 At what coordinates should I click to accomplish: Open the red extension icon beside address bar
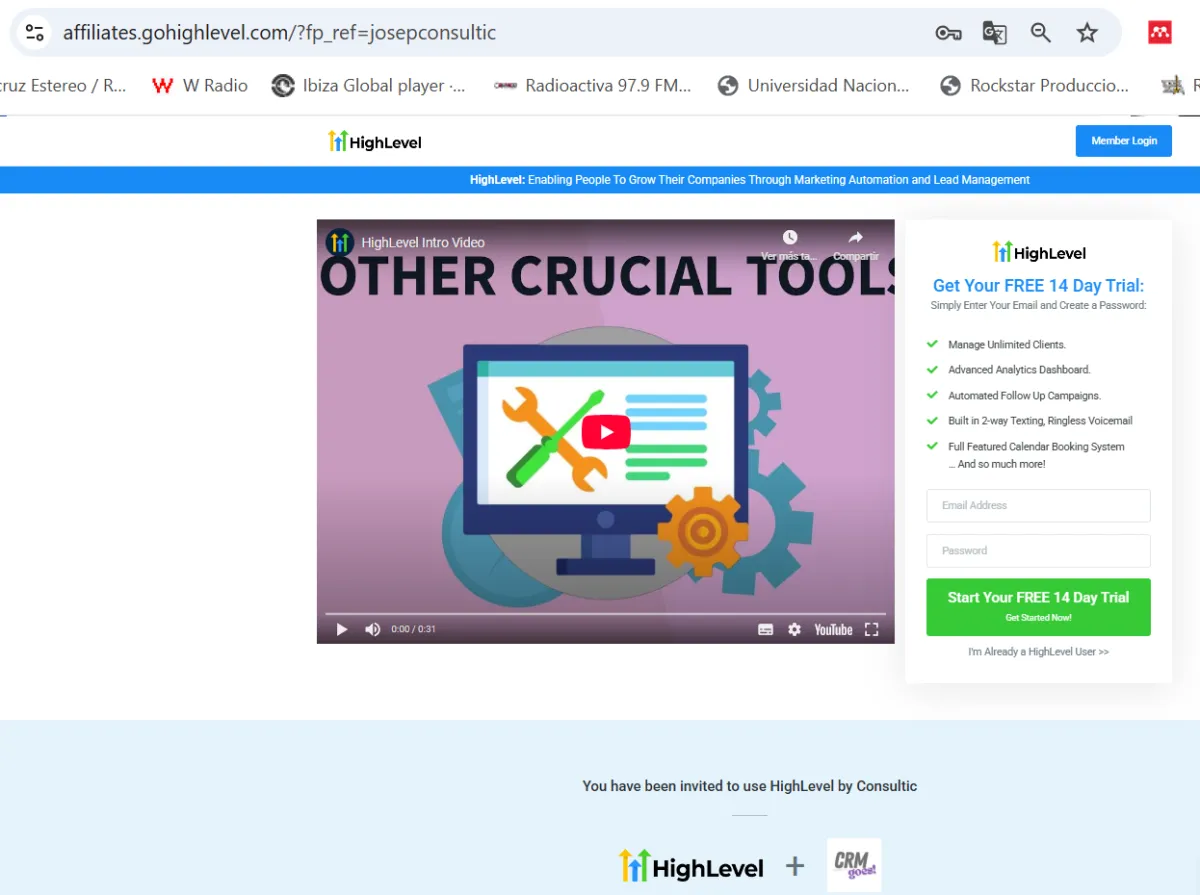1159,32
